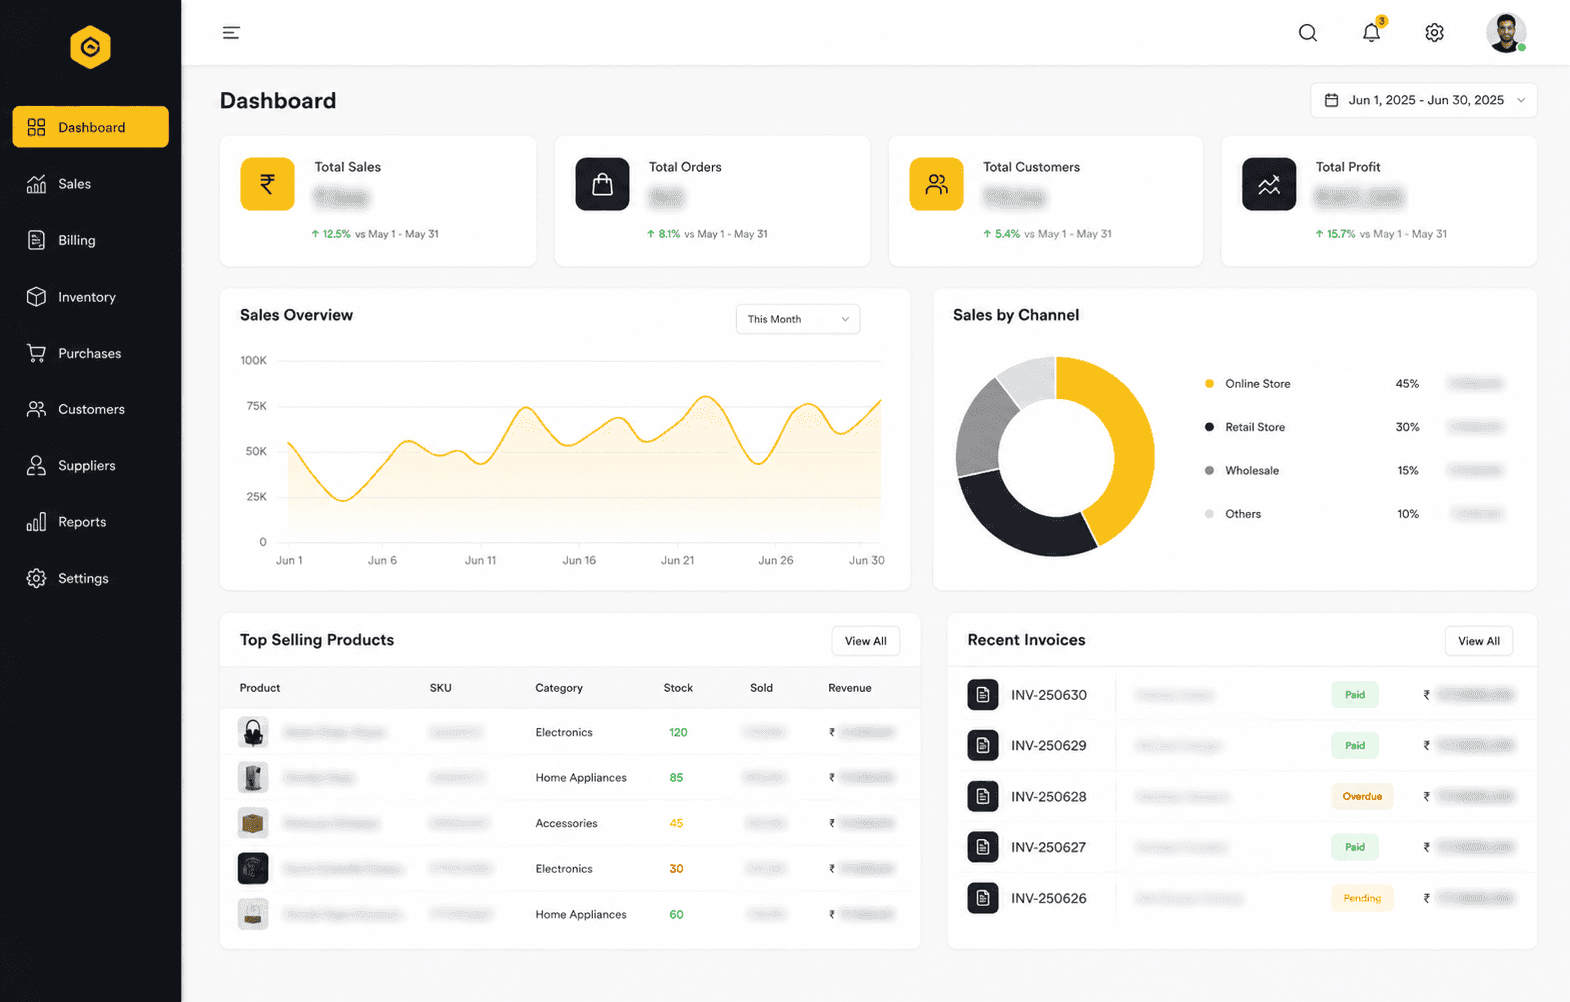This screenshot has width=1570, height=1002.
Task: Click the 12.5% Total Sales growth figure
Action: [x=337, y=234]
